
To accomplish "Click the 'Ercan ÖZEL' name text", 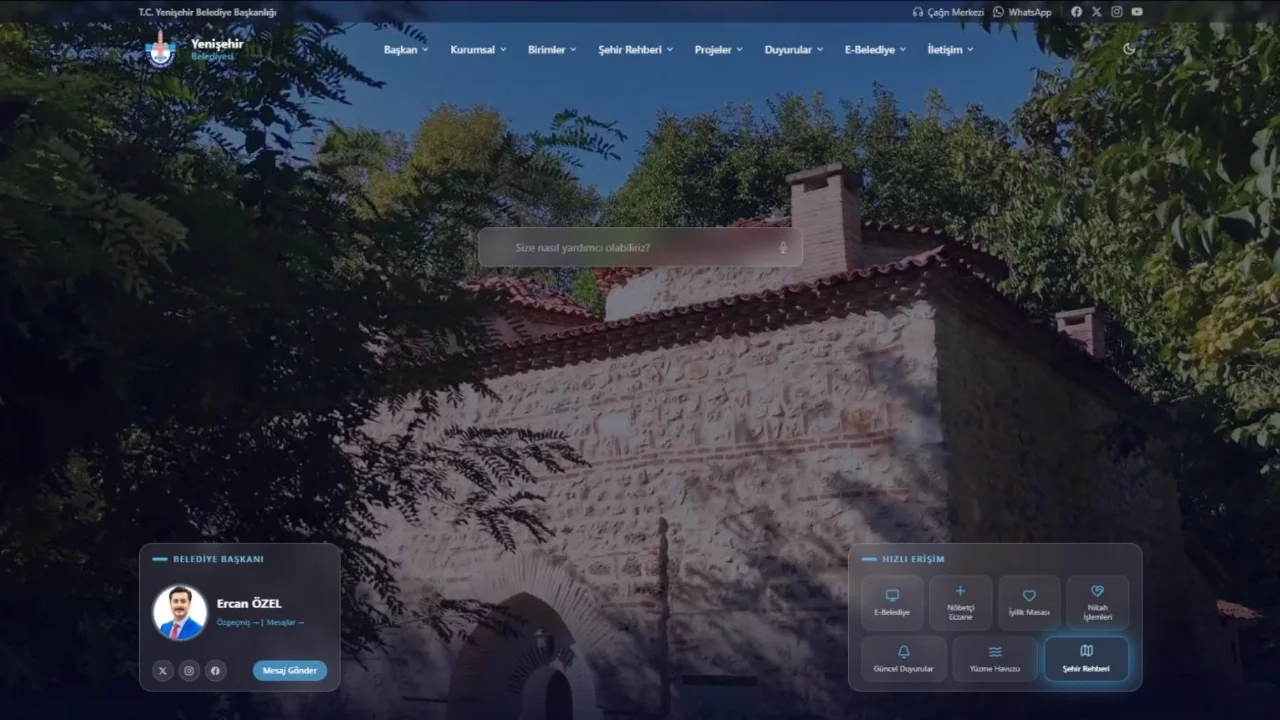I will pyautogui.click(x=249, y=603).
